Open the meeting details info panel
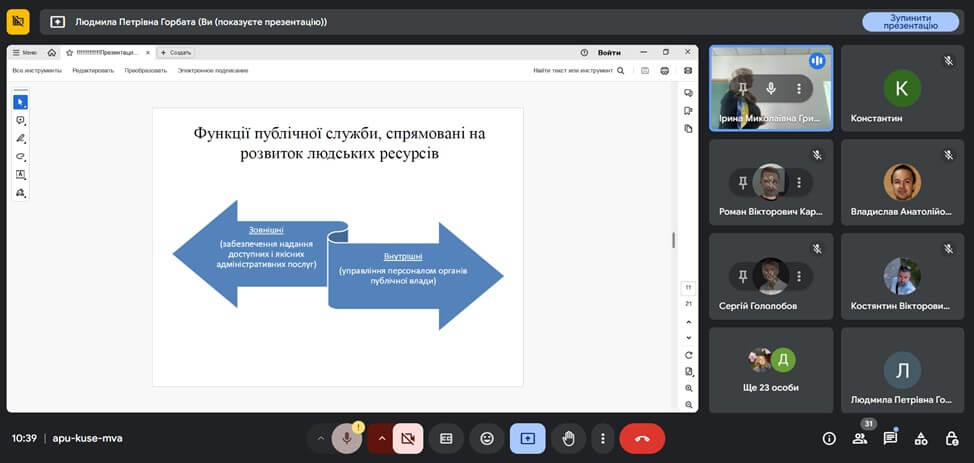This screenshot has height=463, width=974. pyautogui.click(x=829, y=438)
